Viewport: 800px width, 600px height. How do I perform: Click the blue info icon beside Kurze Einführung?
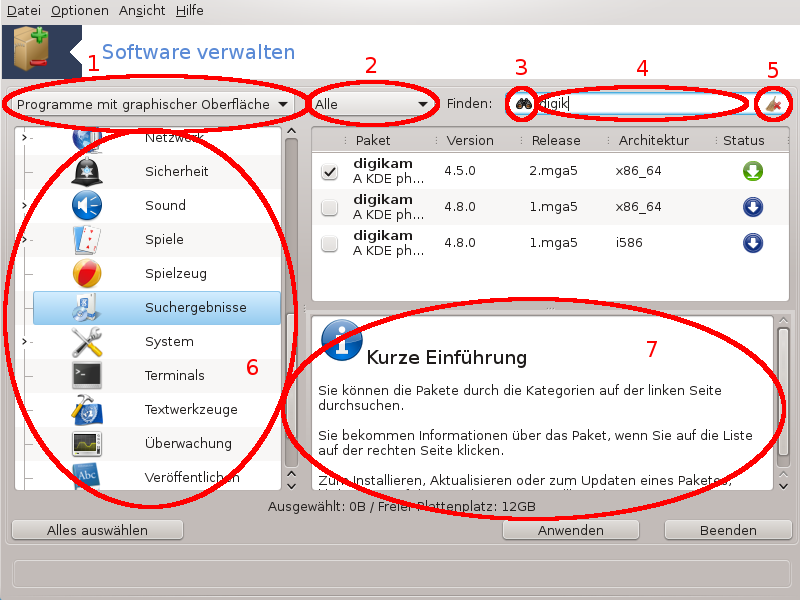coord(342,340)
